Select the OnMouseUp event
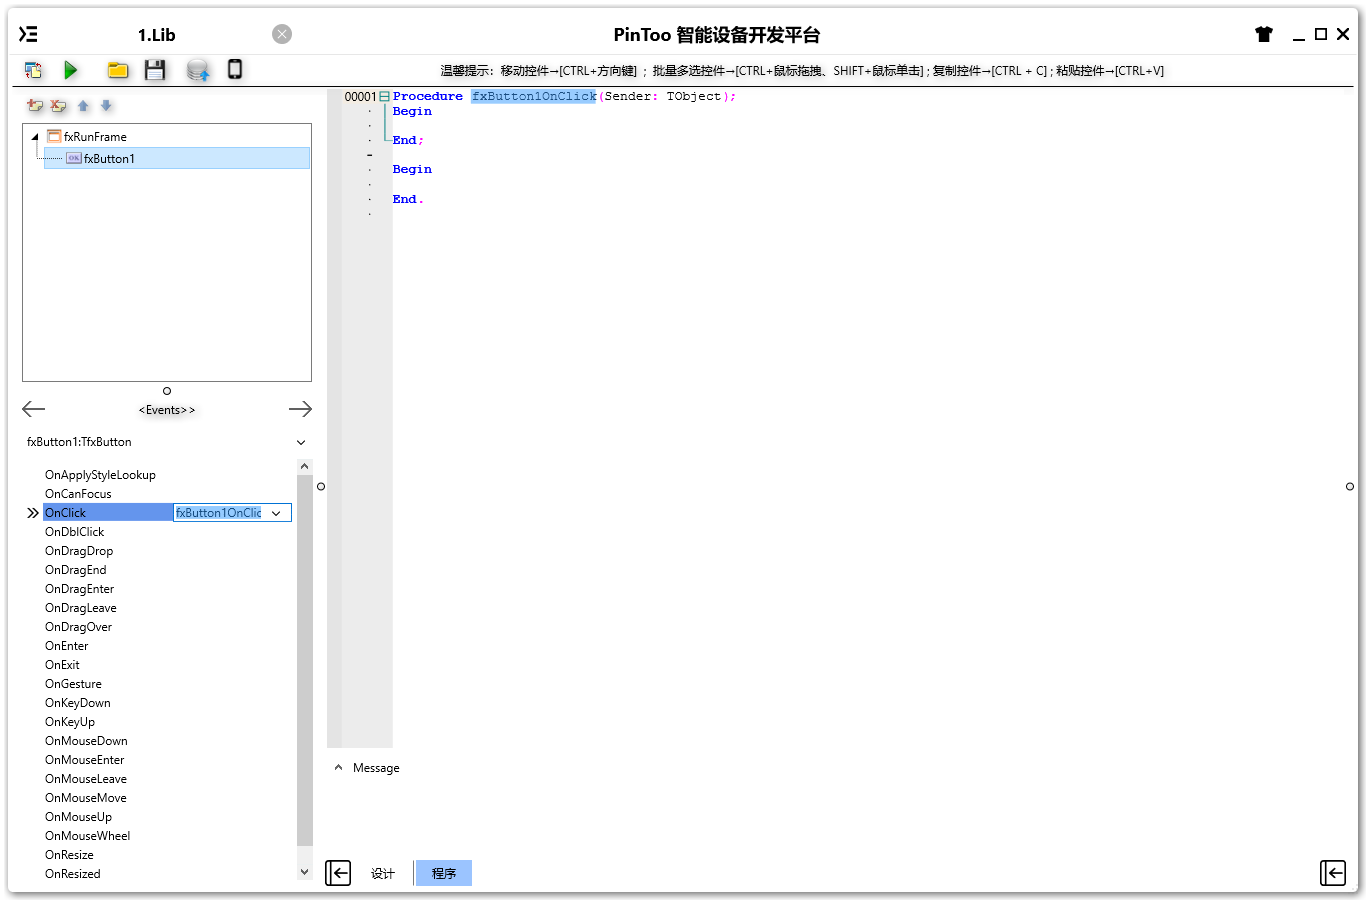 click(x=78, y=817)
